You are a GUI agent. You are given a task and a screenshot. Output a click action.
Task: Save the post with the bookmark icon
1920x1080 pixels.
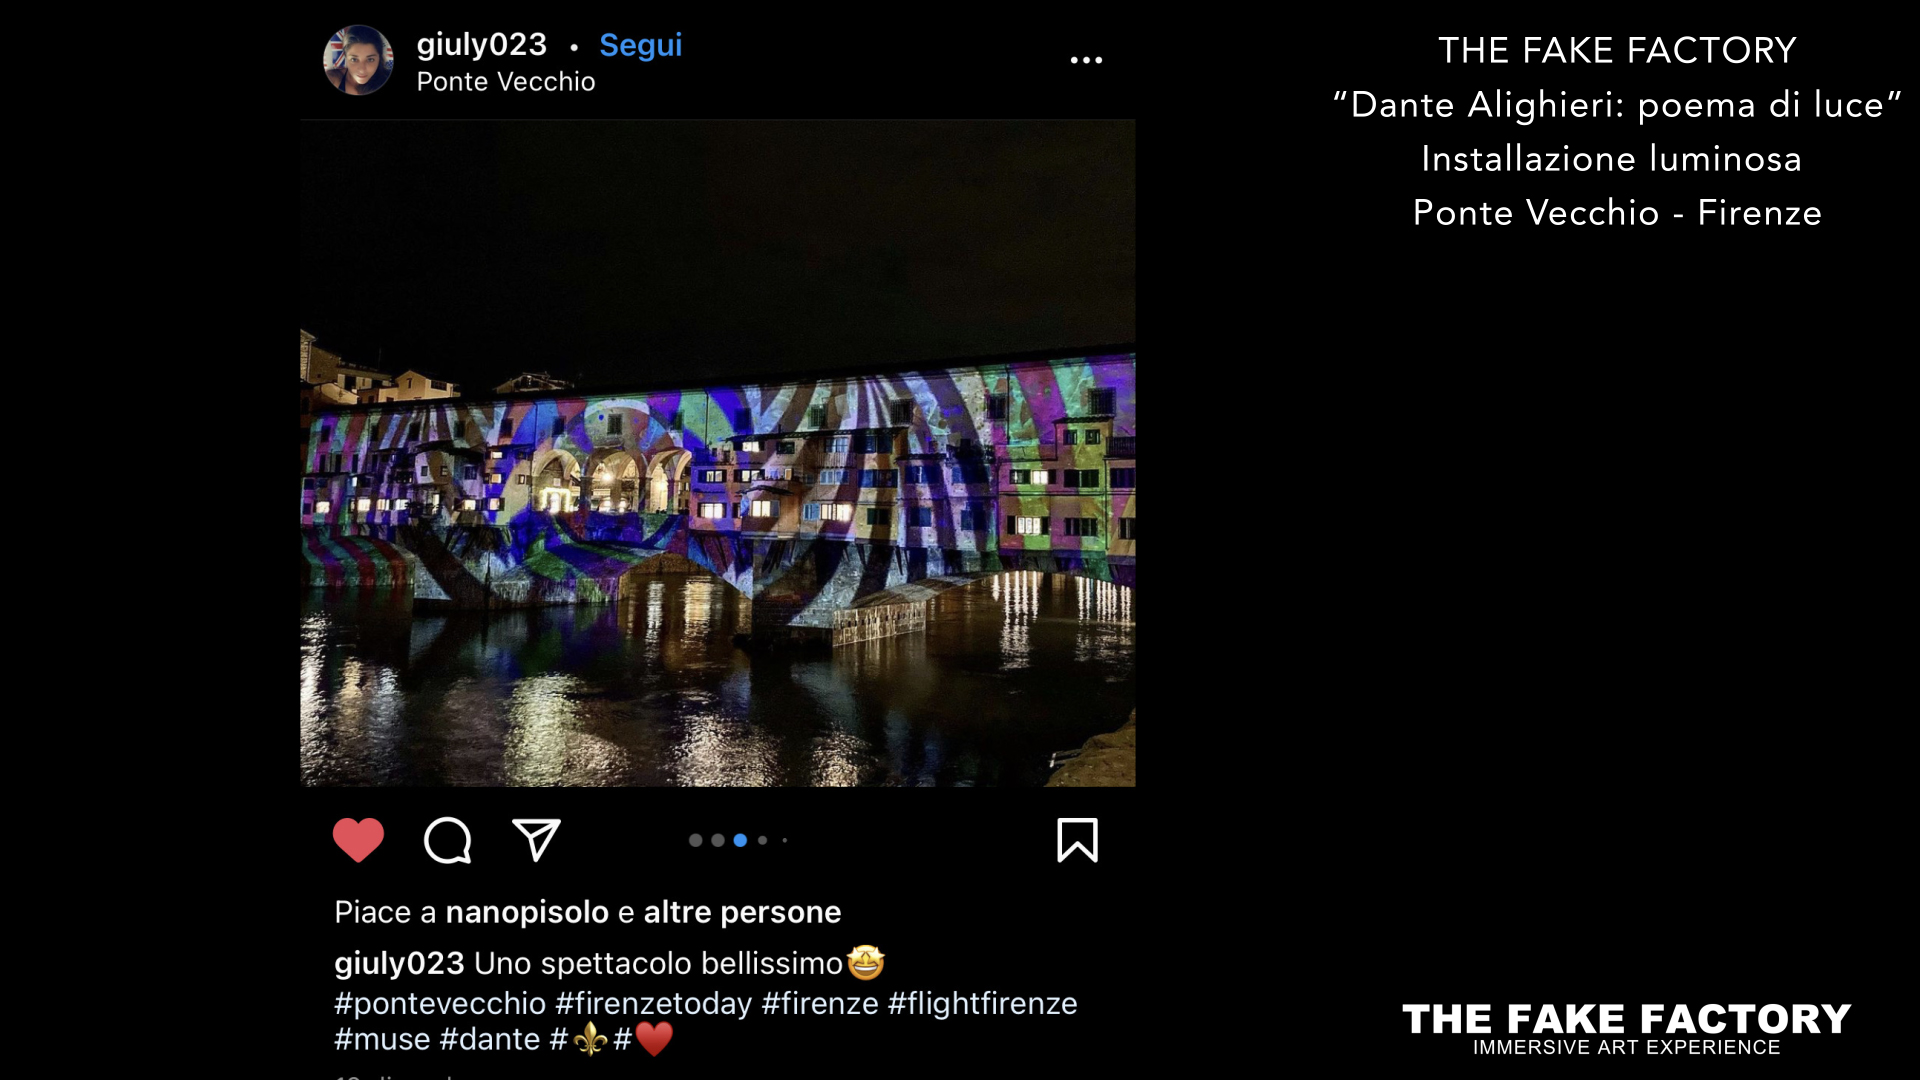tap(1077, 840)
